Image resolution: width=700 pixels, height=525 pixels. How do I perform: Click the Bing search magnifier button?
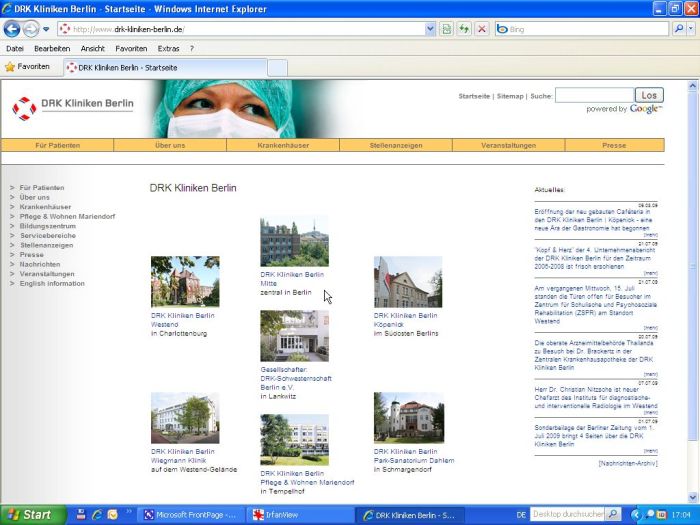coord(679,29)
